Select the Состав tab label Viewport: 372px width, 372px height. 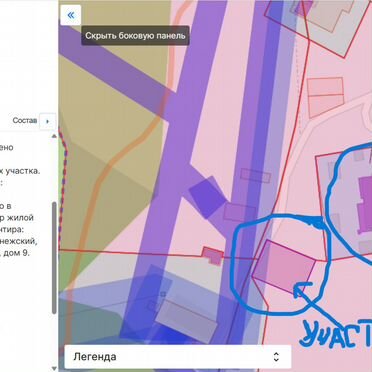point(25,121)
